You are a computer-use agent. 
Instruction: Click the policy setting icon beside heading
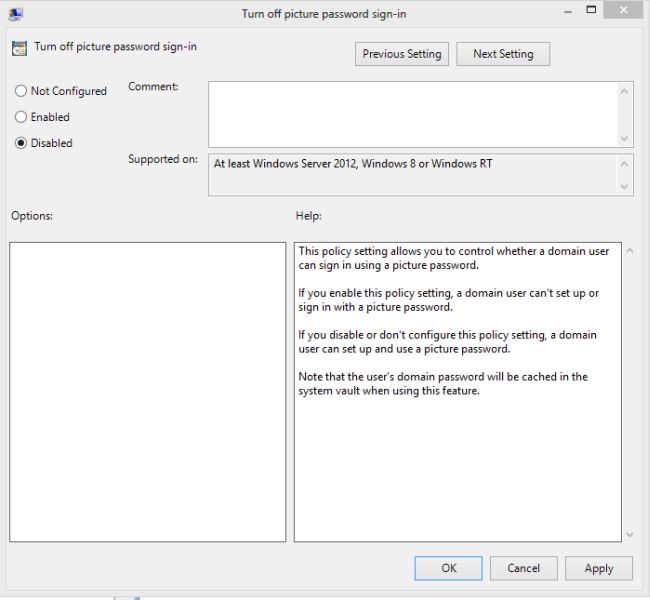click(19, 48)
